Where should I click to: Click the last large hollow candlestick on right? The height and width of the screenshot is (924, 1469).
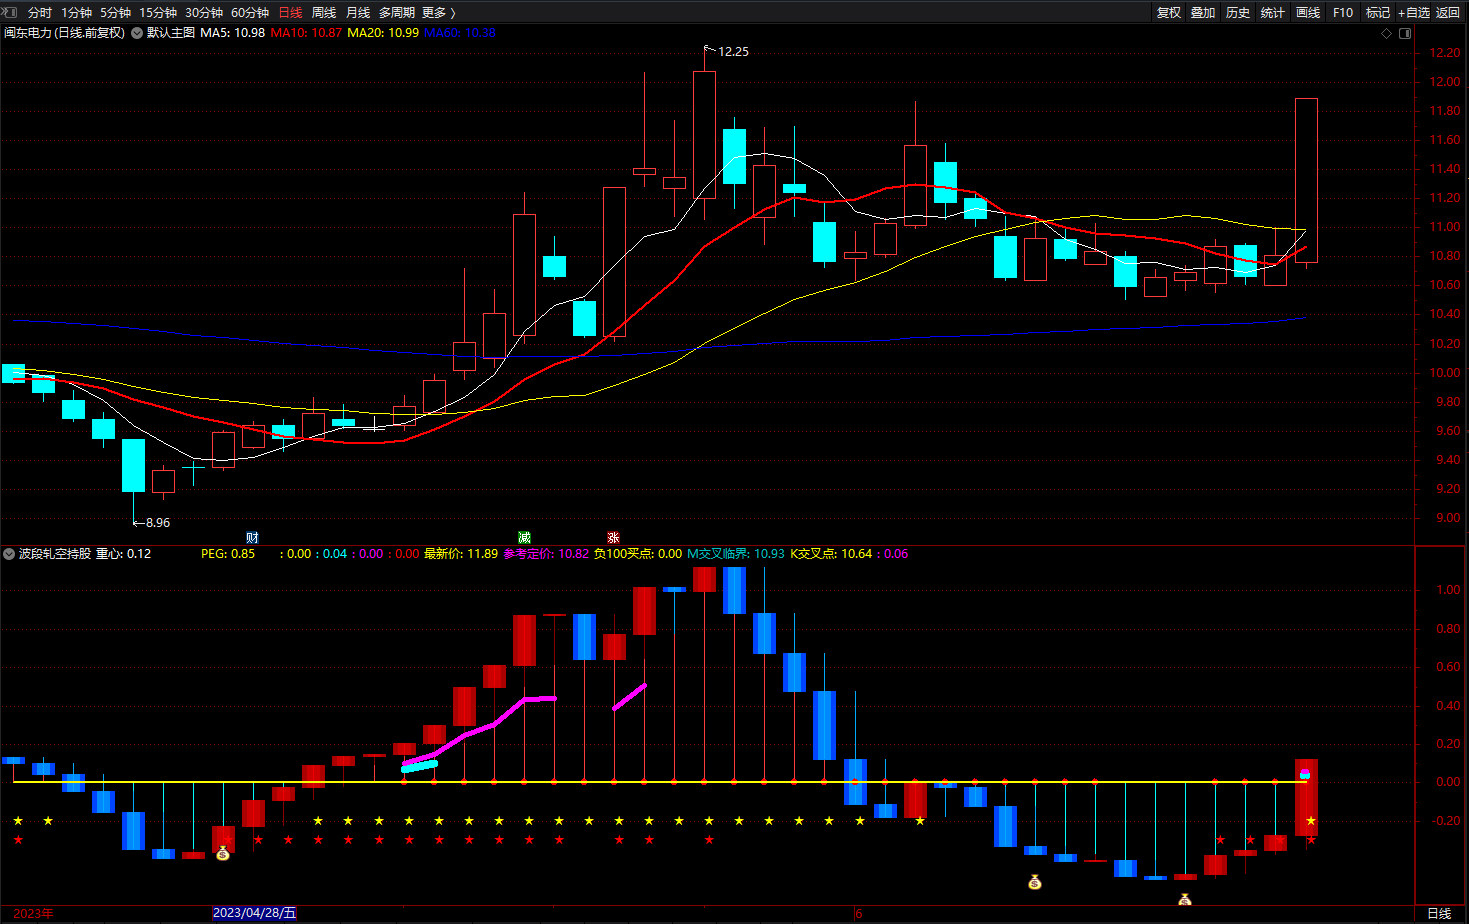pos(1306,181)
